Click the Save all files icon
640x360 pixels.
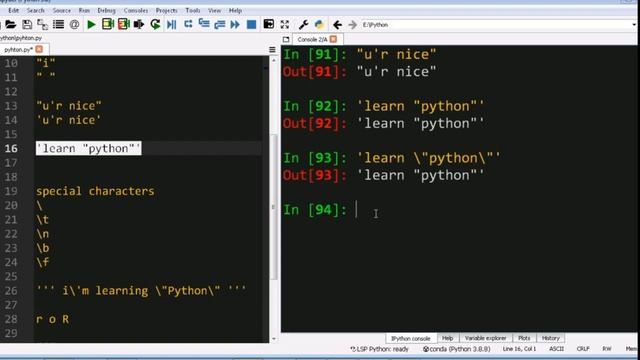tap(42, 25)
